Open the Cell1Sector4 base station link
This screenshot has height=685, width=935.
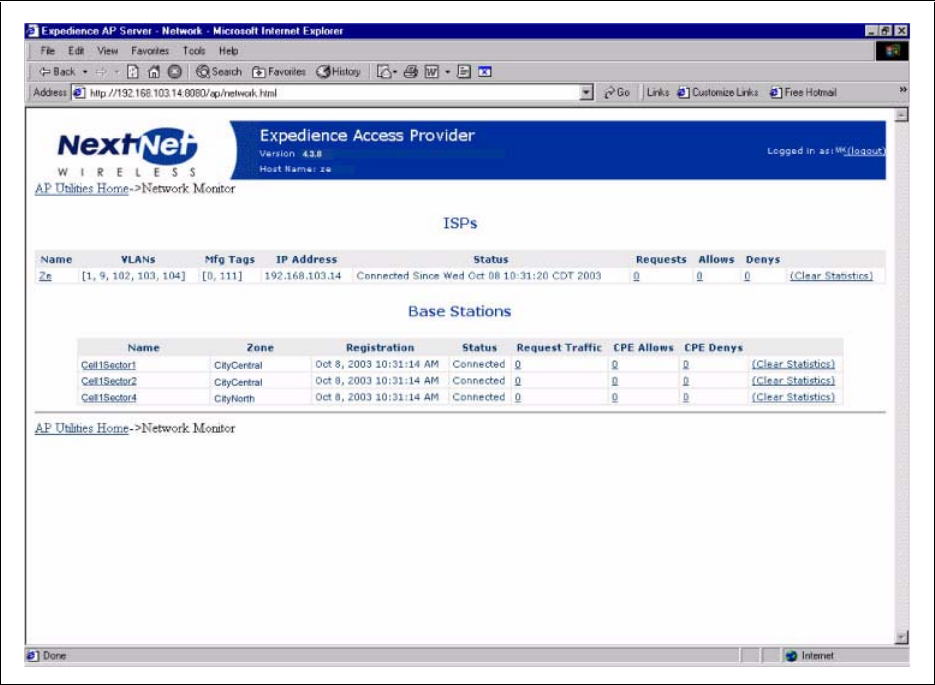tap(109, 398)
